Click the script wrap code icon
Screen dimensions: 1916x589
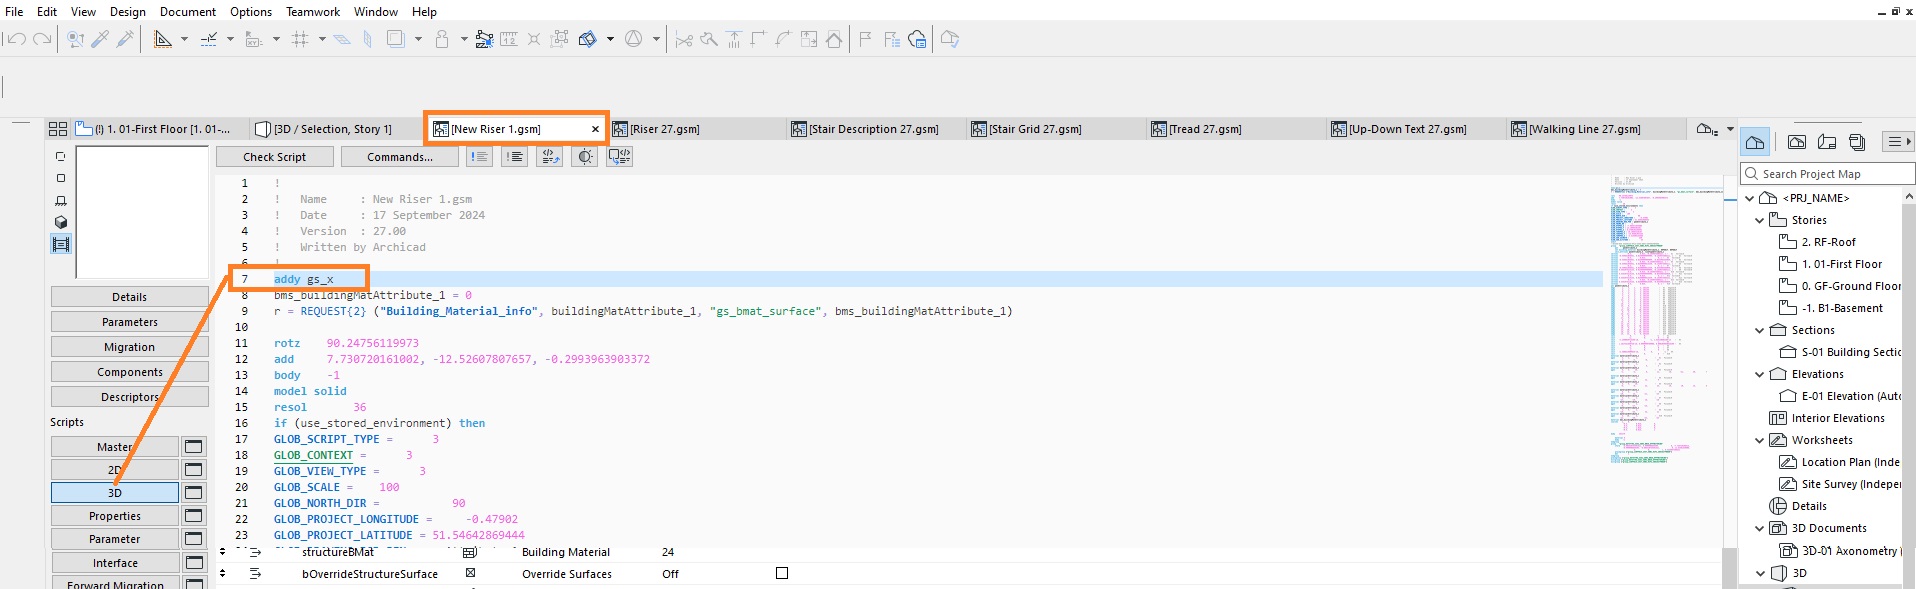550,157
